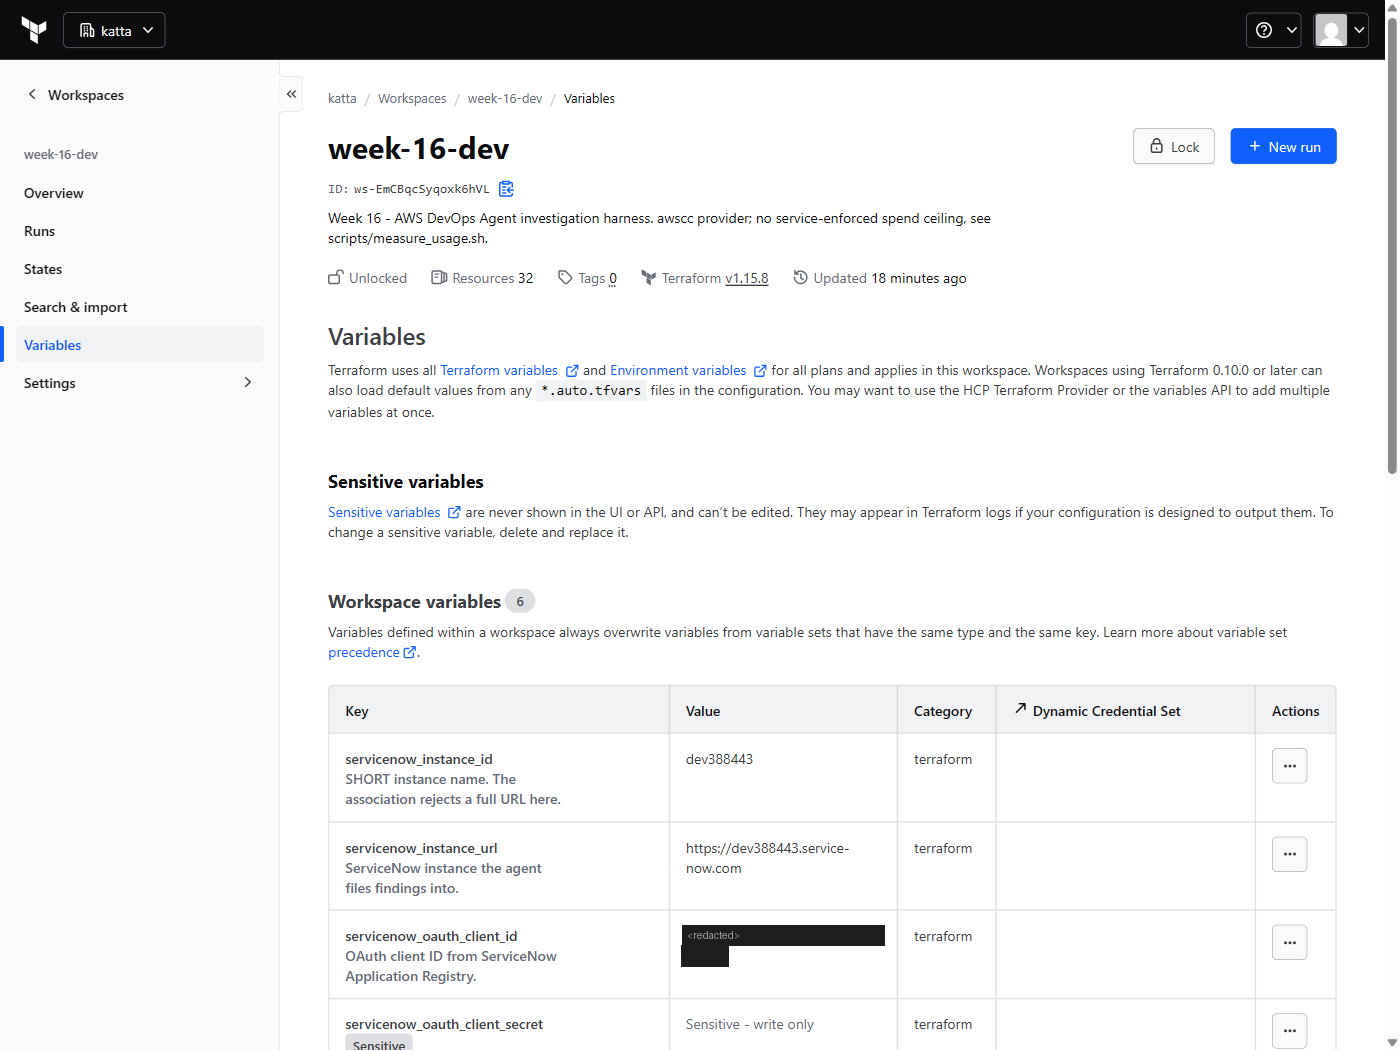Click the scrollbar down arrow

[1392, 1042]
